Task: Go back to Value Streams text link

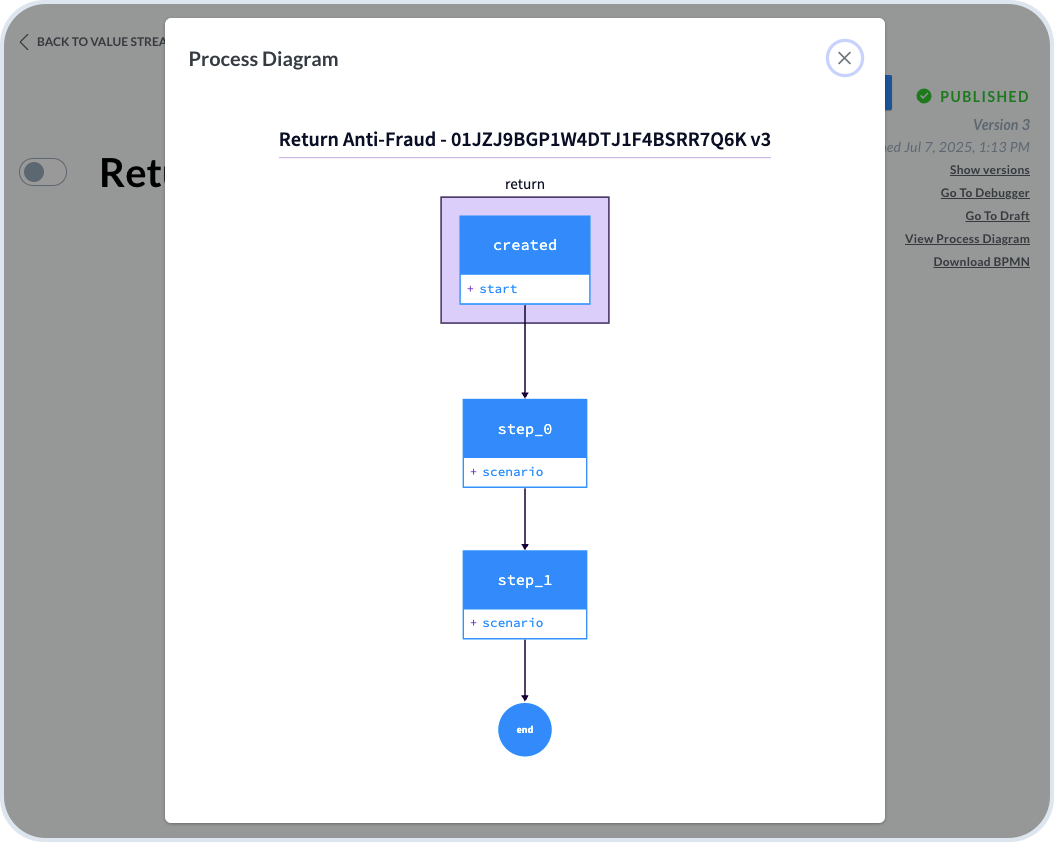Action: click(100, 42)
